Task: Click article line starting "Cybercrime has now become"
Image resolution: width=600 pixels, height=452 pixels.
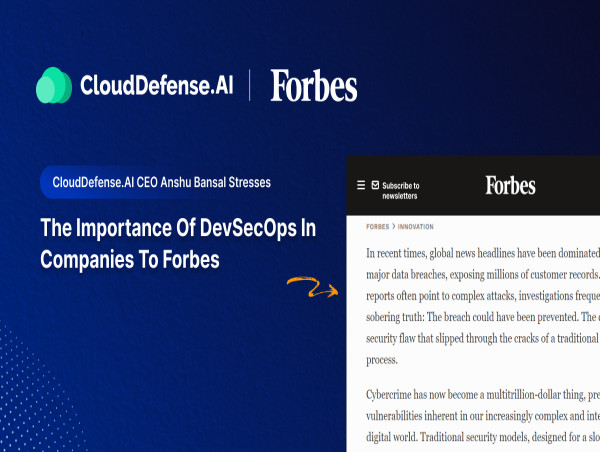Action: (x=483, y=395)
